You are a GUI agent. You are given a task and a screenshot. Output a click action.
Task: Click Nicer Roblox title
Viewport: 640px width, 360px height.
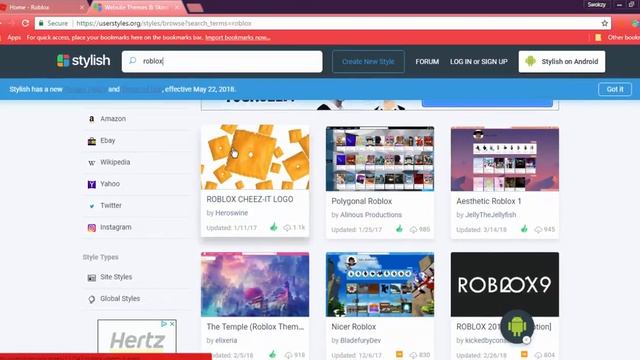[354, 327]
